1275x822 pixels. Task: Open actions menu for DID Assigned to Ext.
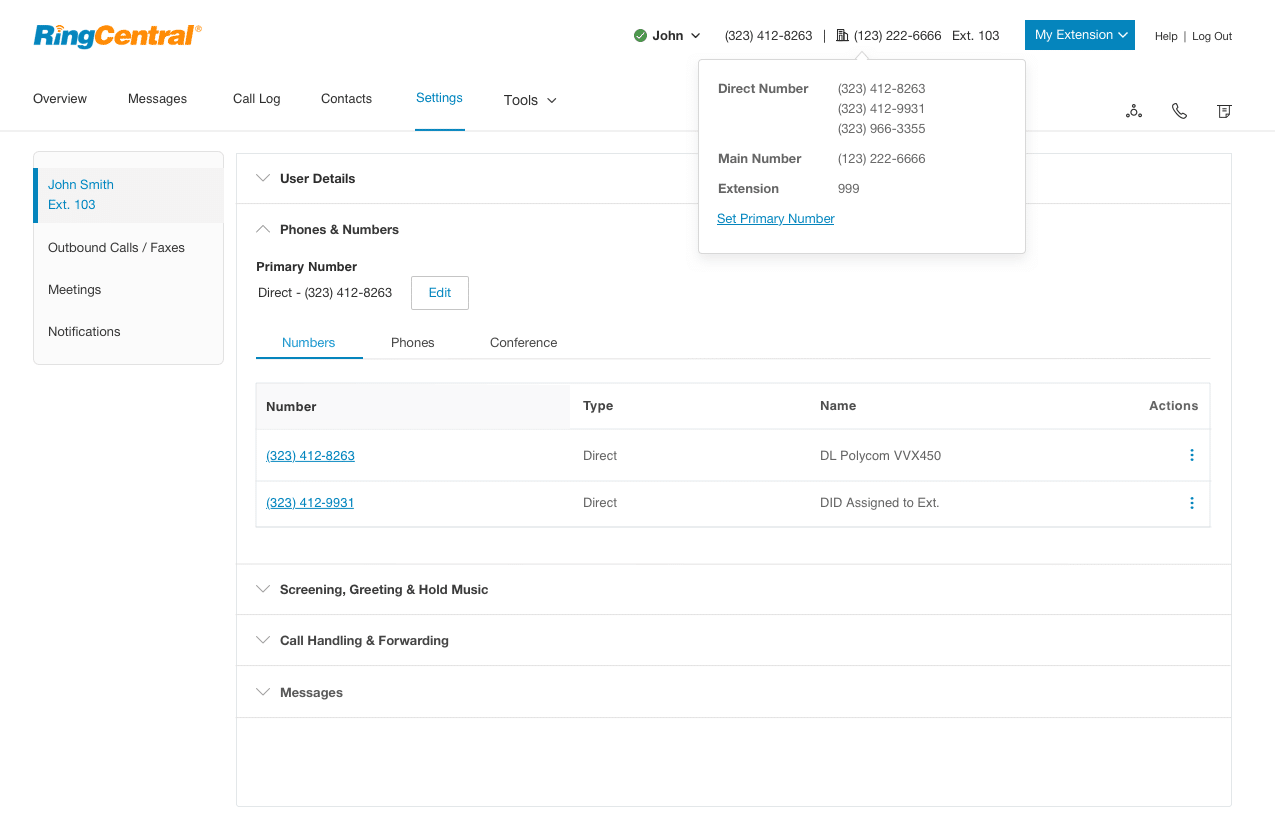1191,503
